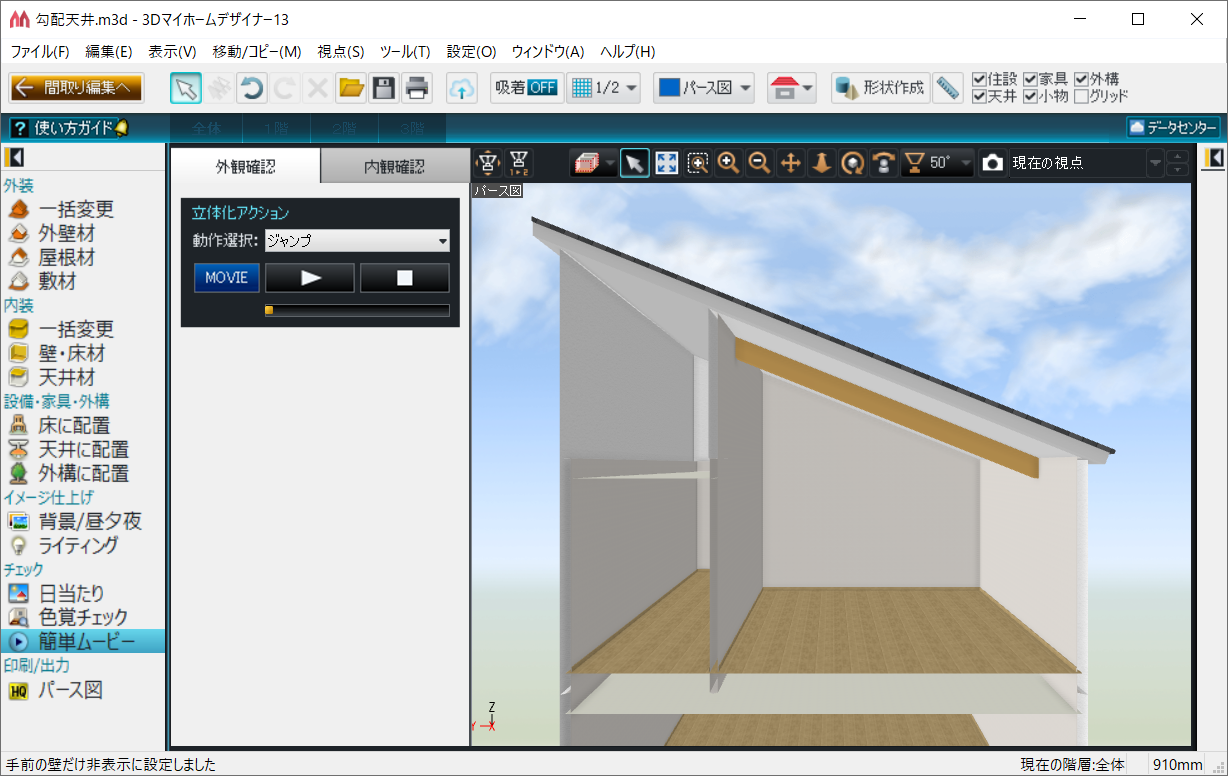Expand the パース図 view dropdown

[x=705, y=88]
